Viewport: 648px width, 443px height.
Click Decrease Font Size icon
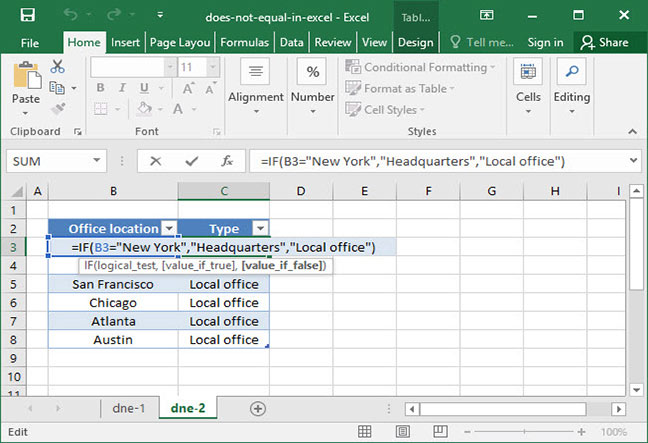point(210,88)
